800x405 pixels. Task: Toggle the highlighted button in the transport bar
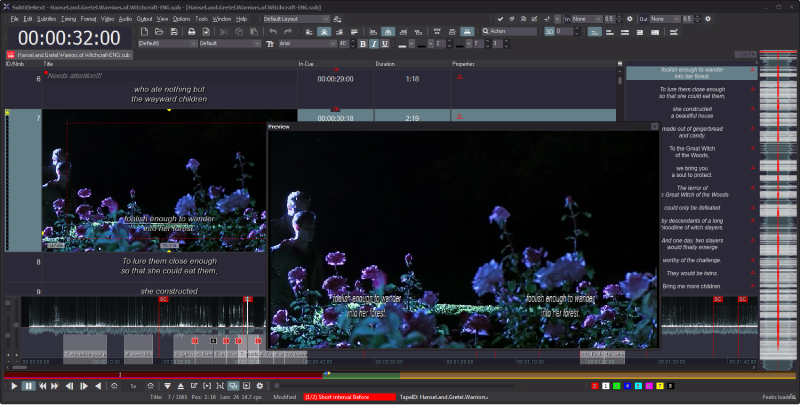[233, 386]
